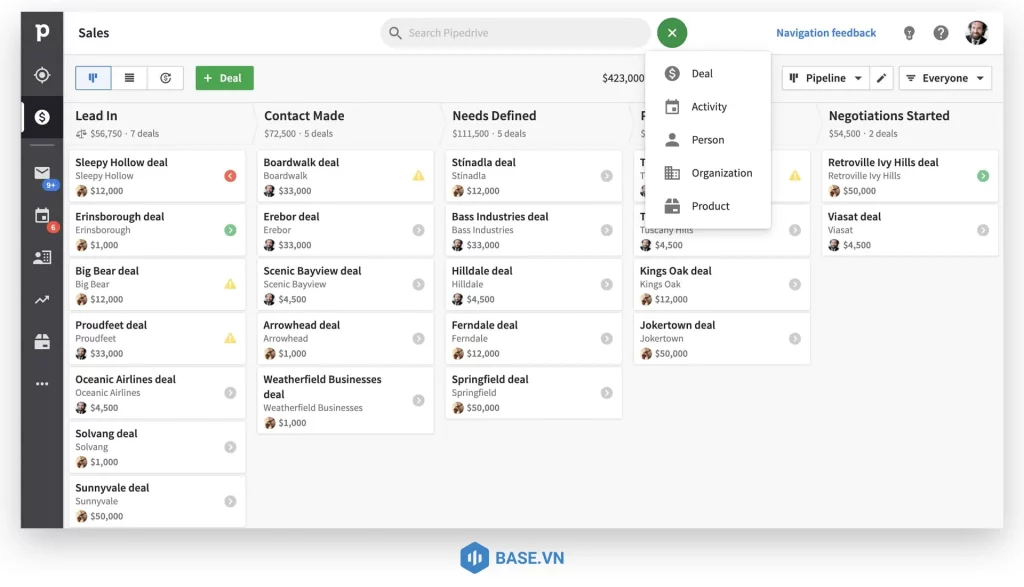
Task: Click the Search Pipedrive input field
Action: [x=514, y=33]
